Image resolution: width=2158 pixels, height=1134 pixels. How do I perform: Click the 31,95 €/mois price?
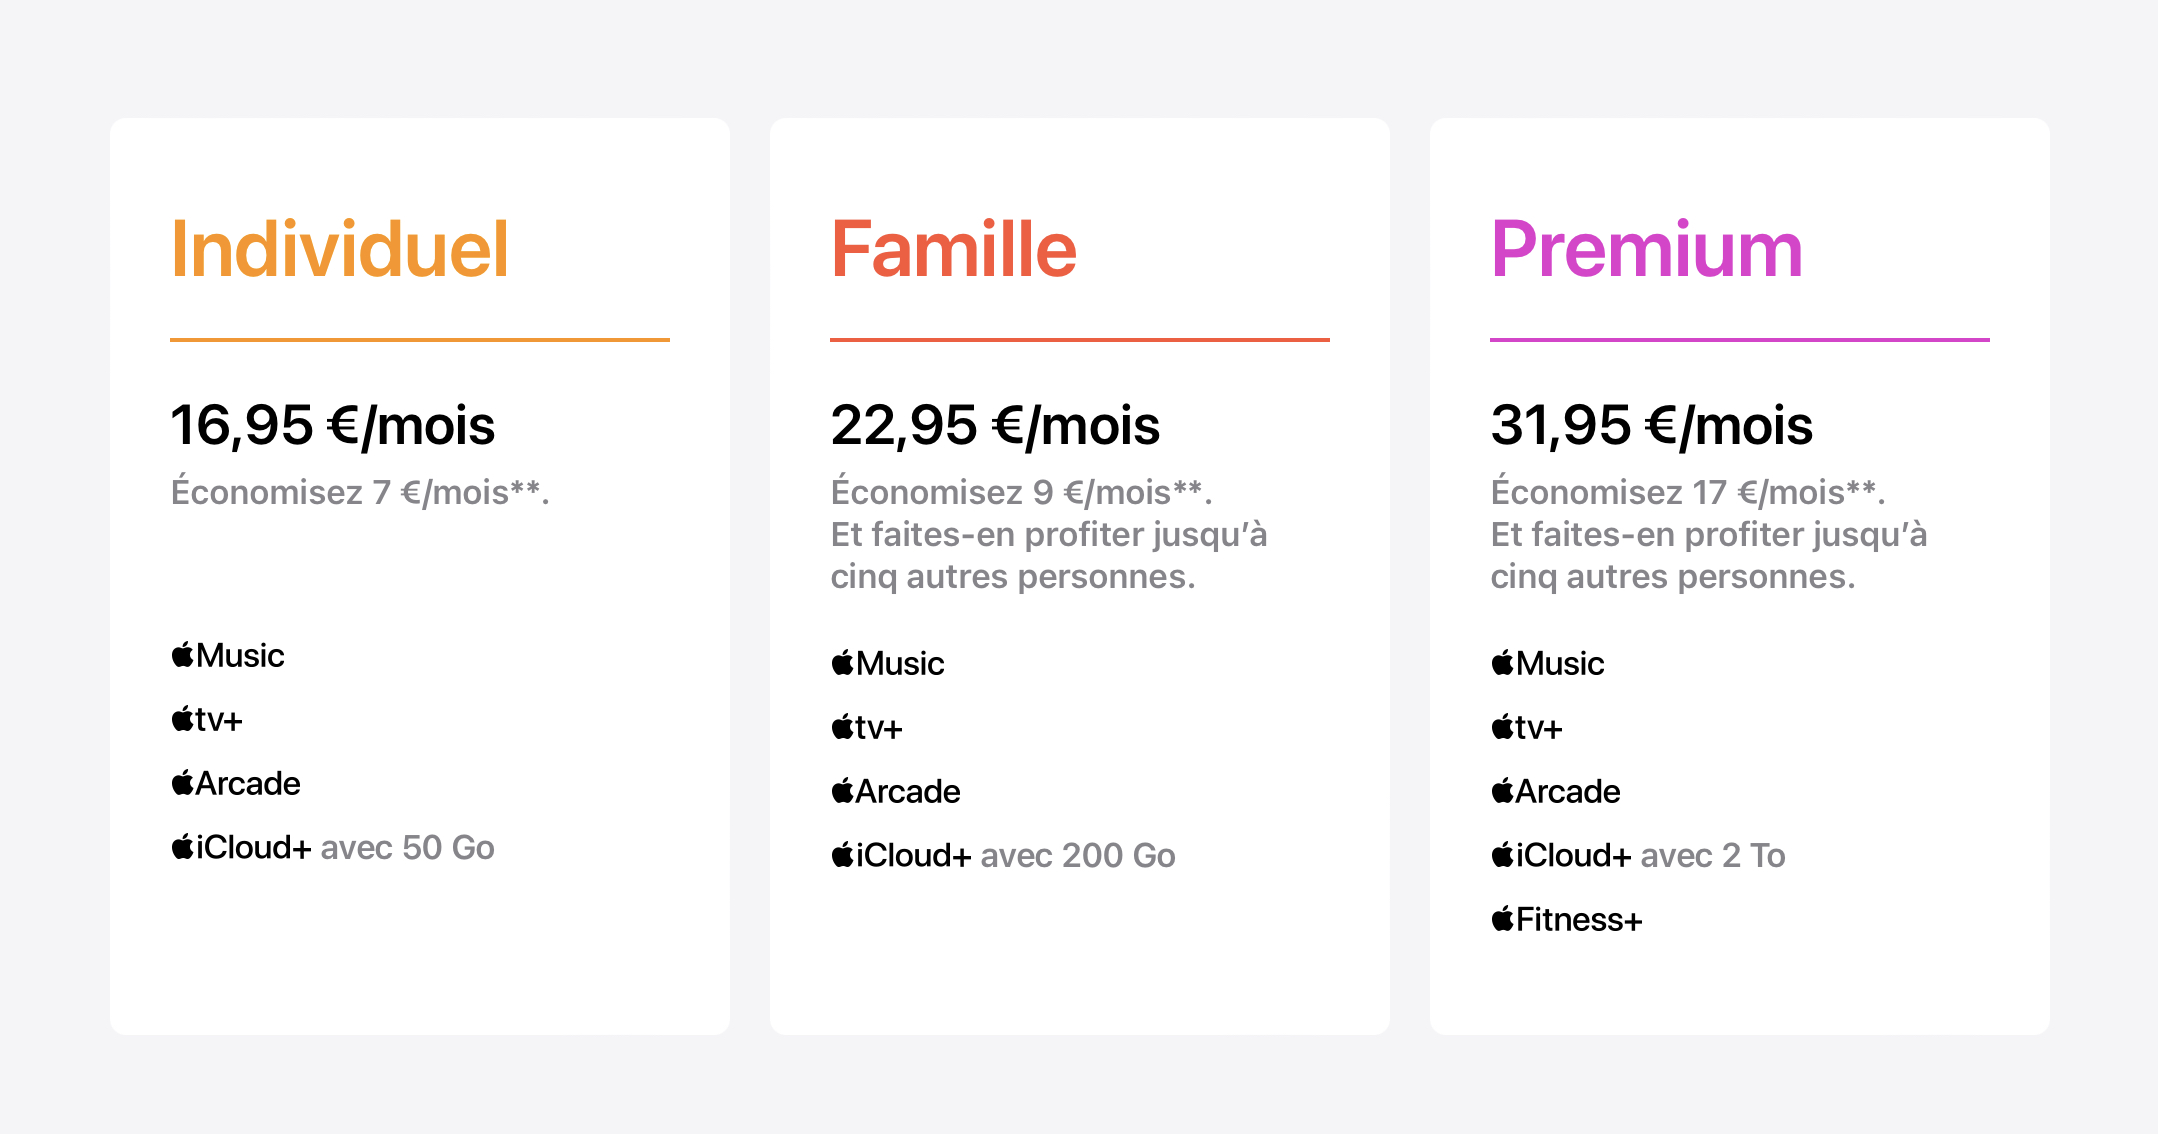[x=1652, y=425]
